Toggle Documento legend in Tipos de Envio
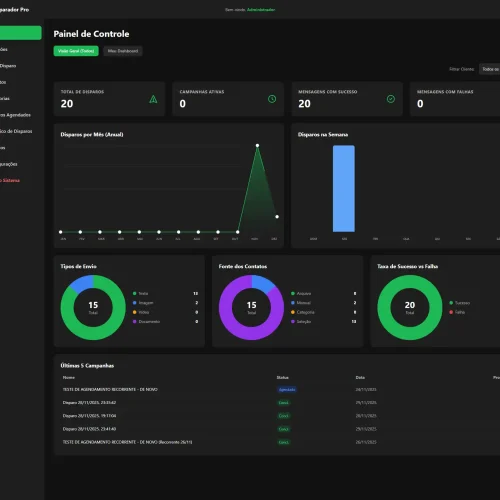Screen dimensions: 500x500 [146, 322]
